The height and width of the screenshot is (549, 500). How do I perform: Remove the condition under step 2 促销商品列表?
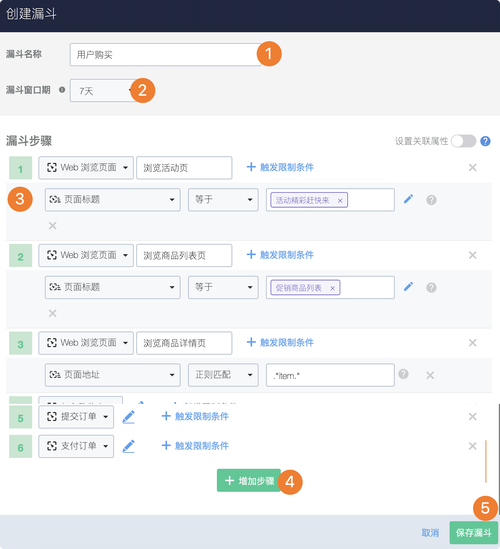(x=53, y=313)
